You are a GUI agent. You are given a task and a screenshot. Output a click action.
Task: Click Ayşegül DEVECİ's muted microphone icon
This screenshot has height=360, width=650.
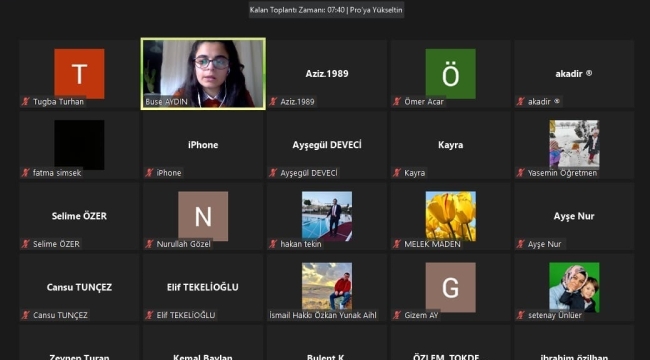273,173
